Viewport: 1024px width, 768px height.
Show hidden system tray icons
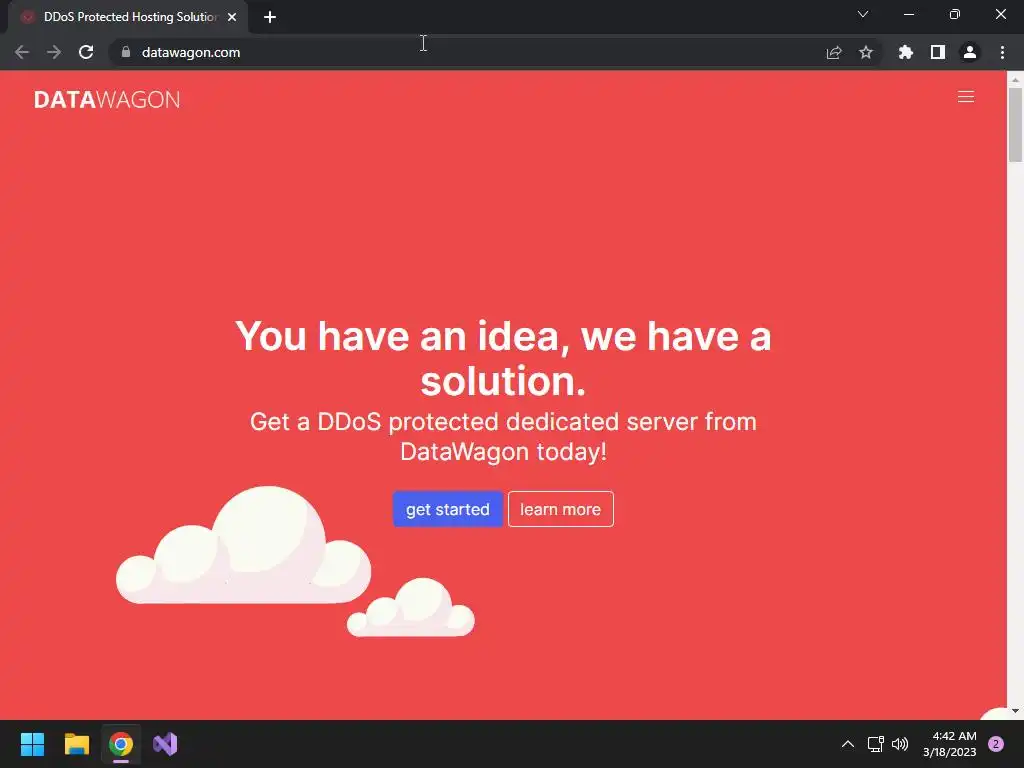point(848,744)
